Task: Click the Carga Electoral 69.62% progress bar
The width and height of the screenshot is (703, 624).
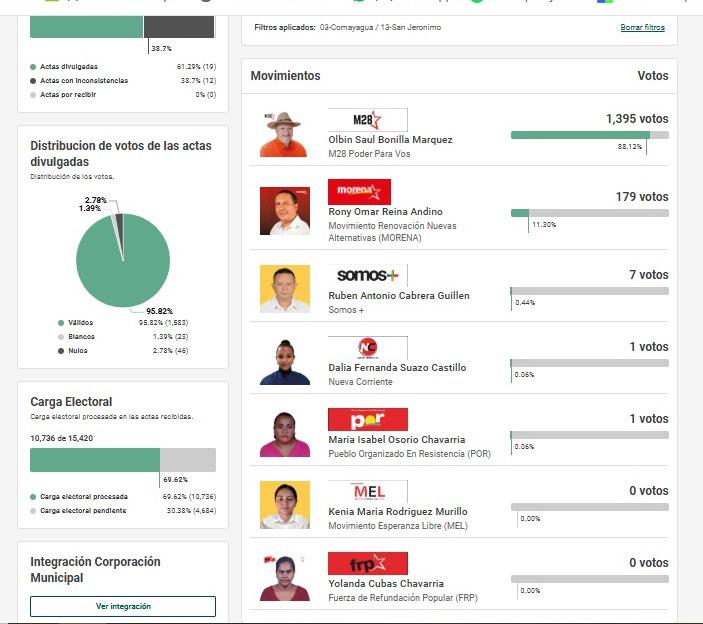Action: click(x=95, y=460)
